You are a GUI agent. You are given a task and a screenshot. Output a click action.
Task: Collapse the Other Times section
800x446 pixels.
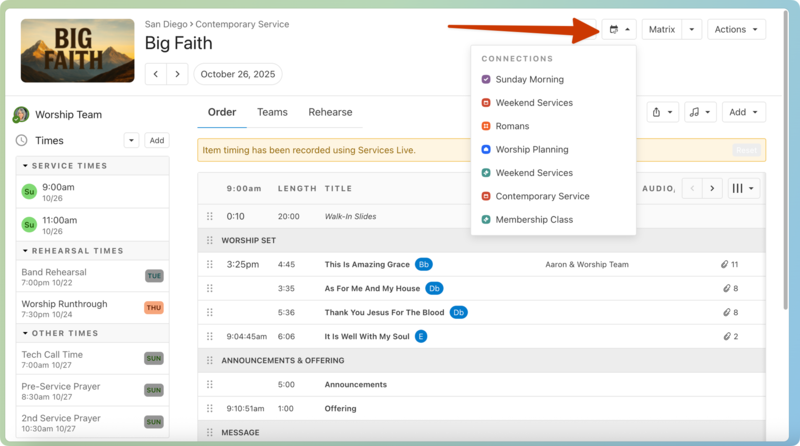click(26, 333)
